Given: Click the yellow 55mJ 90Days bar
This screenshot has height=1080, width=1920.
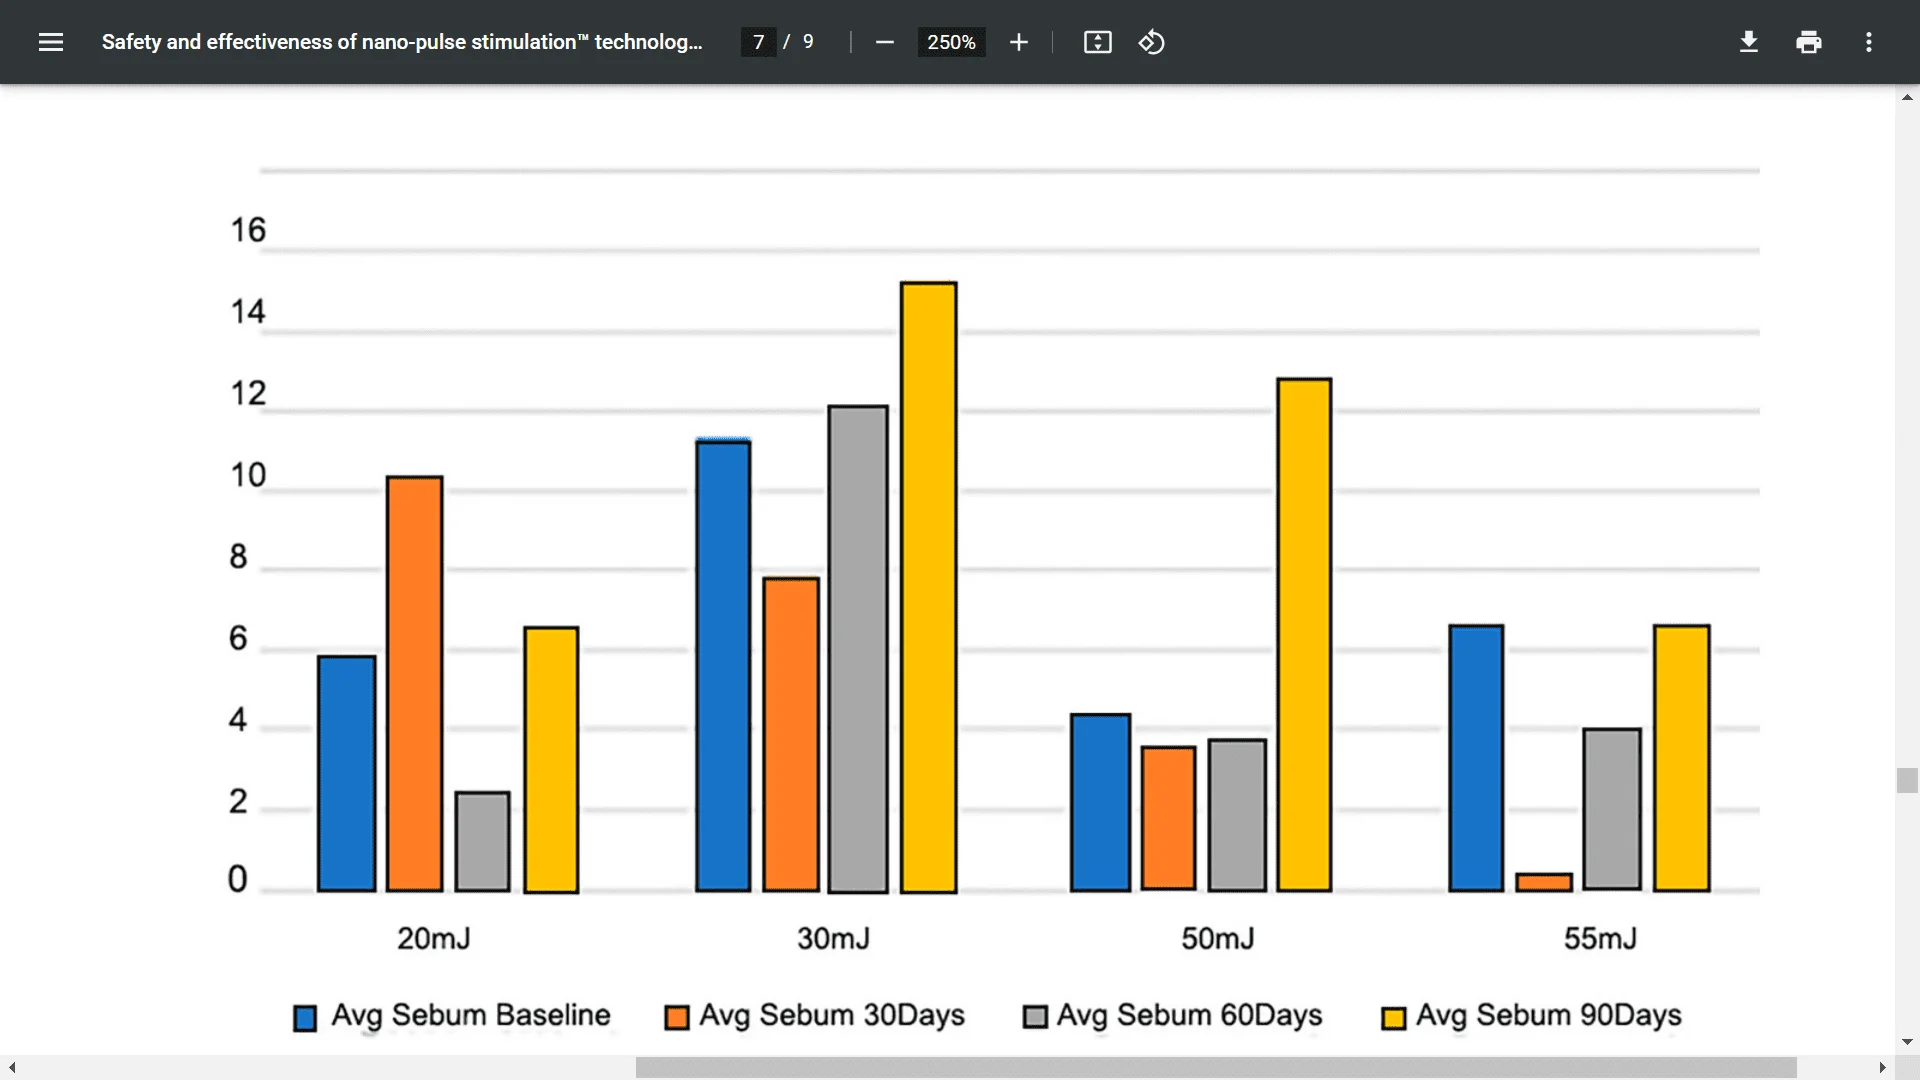Looking at the screenshot, I should (1682, 758).
